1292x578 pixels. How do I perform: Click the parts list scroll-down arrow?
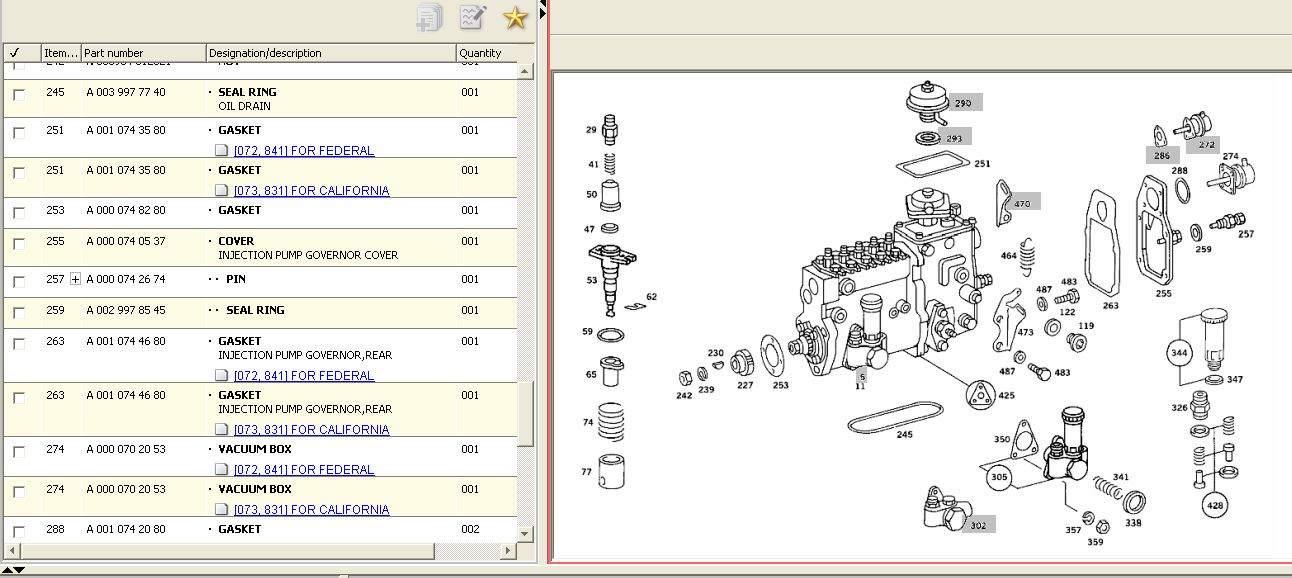pyautogui.click(x=526, y=535)
